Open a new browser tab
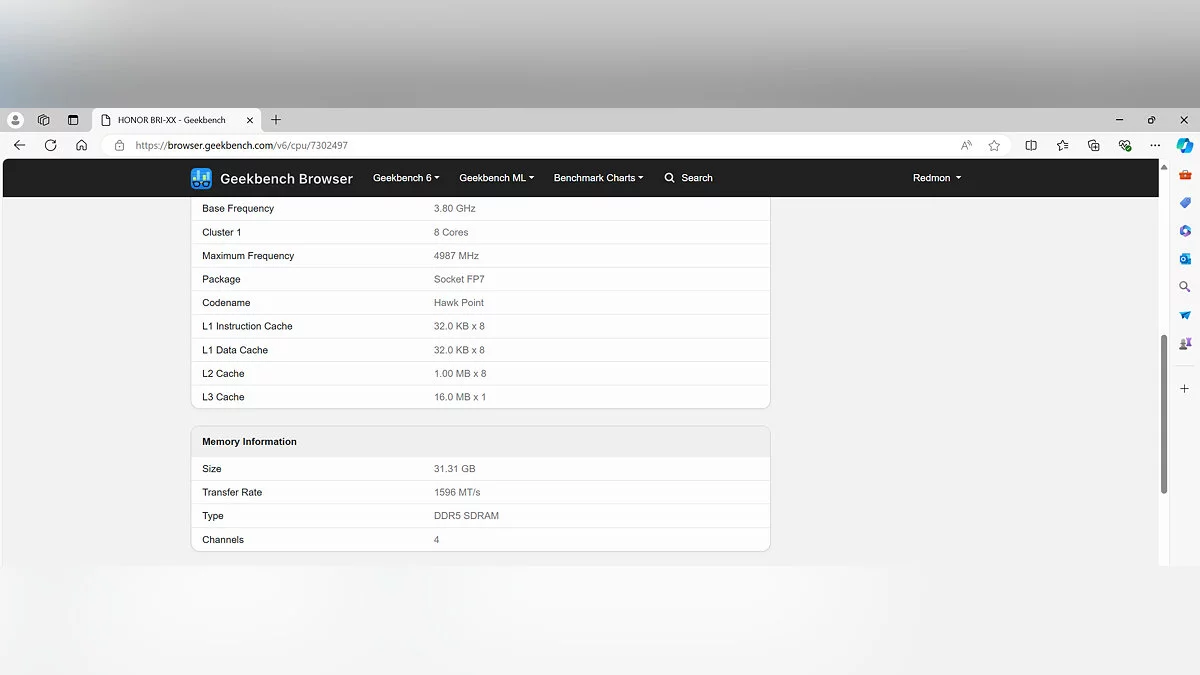 click(x=276, y=120)
